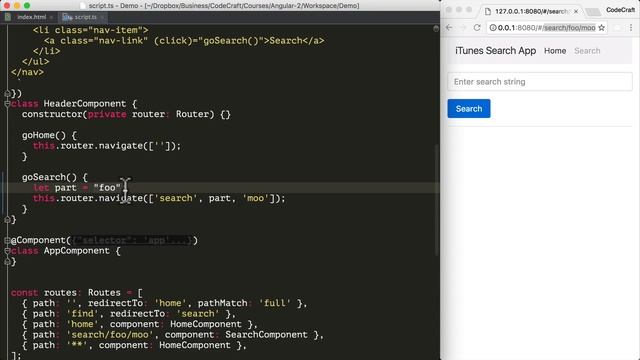Click 'AppComponent' class name
This screenshot has height=360, width=640.
click(76, 251)
